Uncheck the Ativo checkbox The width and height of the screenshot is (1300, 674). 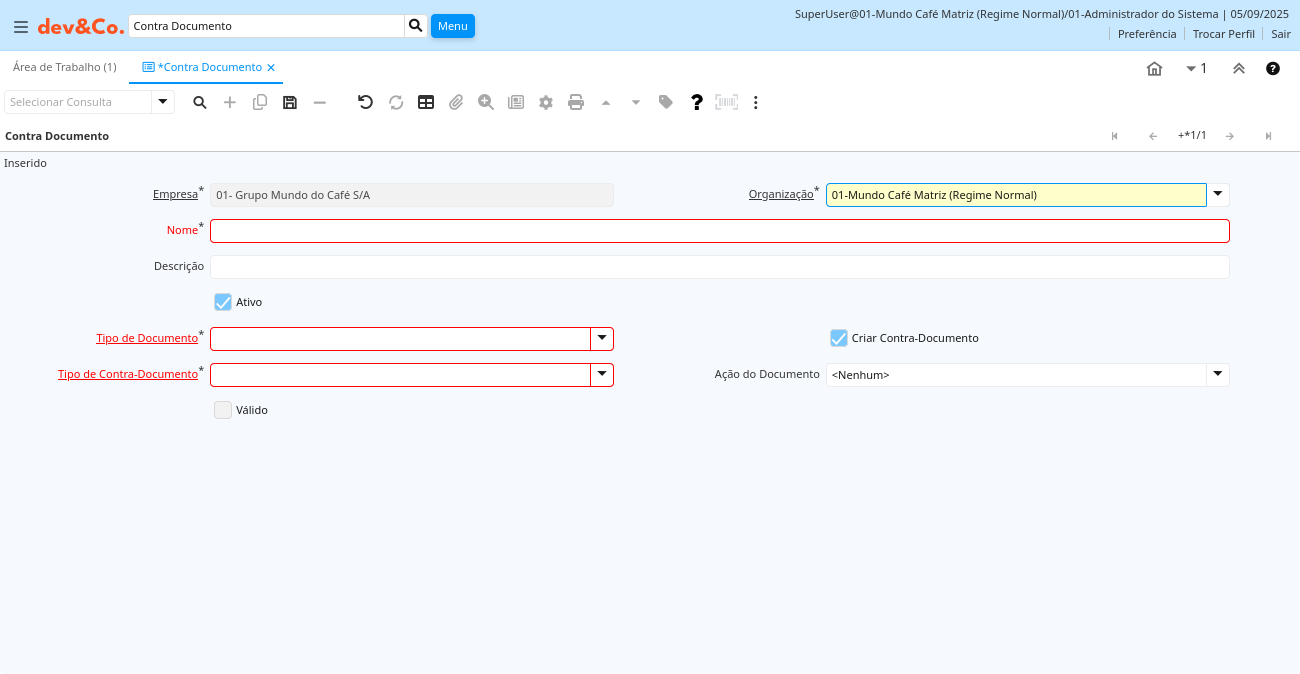223,302
